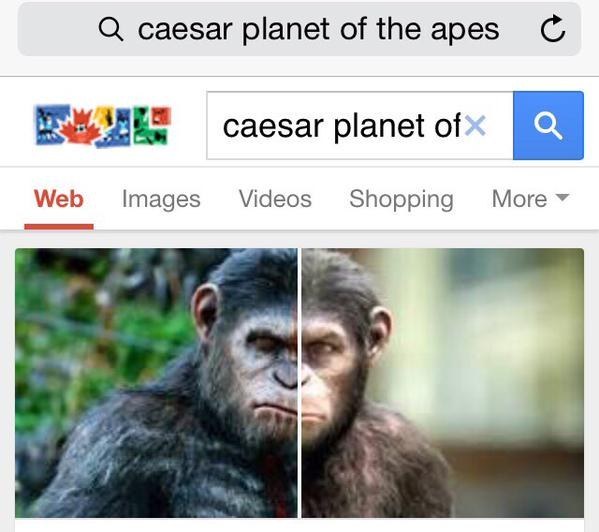Click the magnifier icon in the address bar

click(111, 29)
